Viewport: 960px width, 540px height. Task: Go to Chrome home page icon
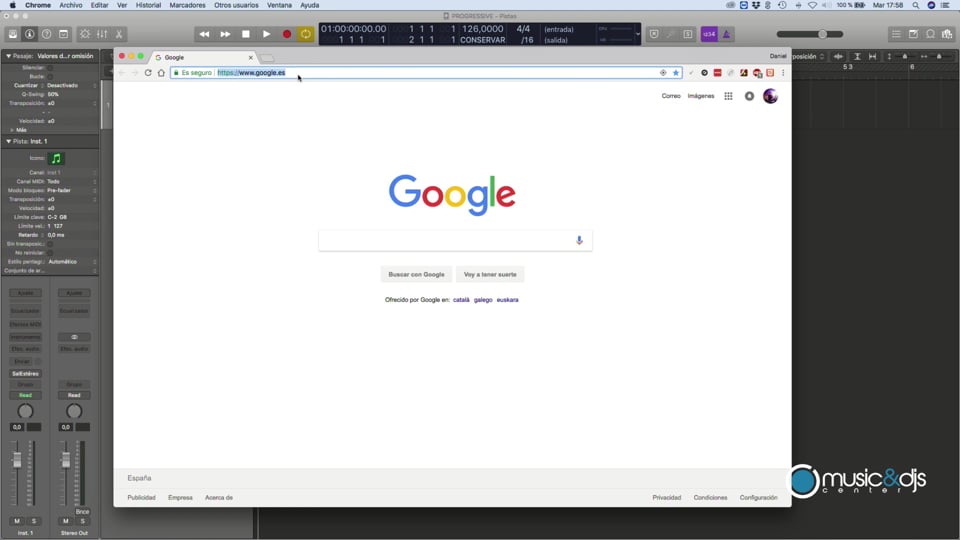pos(161,73)
